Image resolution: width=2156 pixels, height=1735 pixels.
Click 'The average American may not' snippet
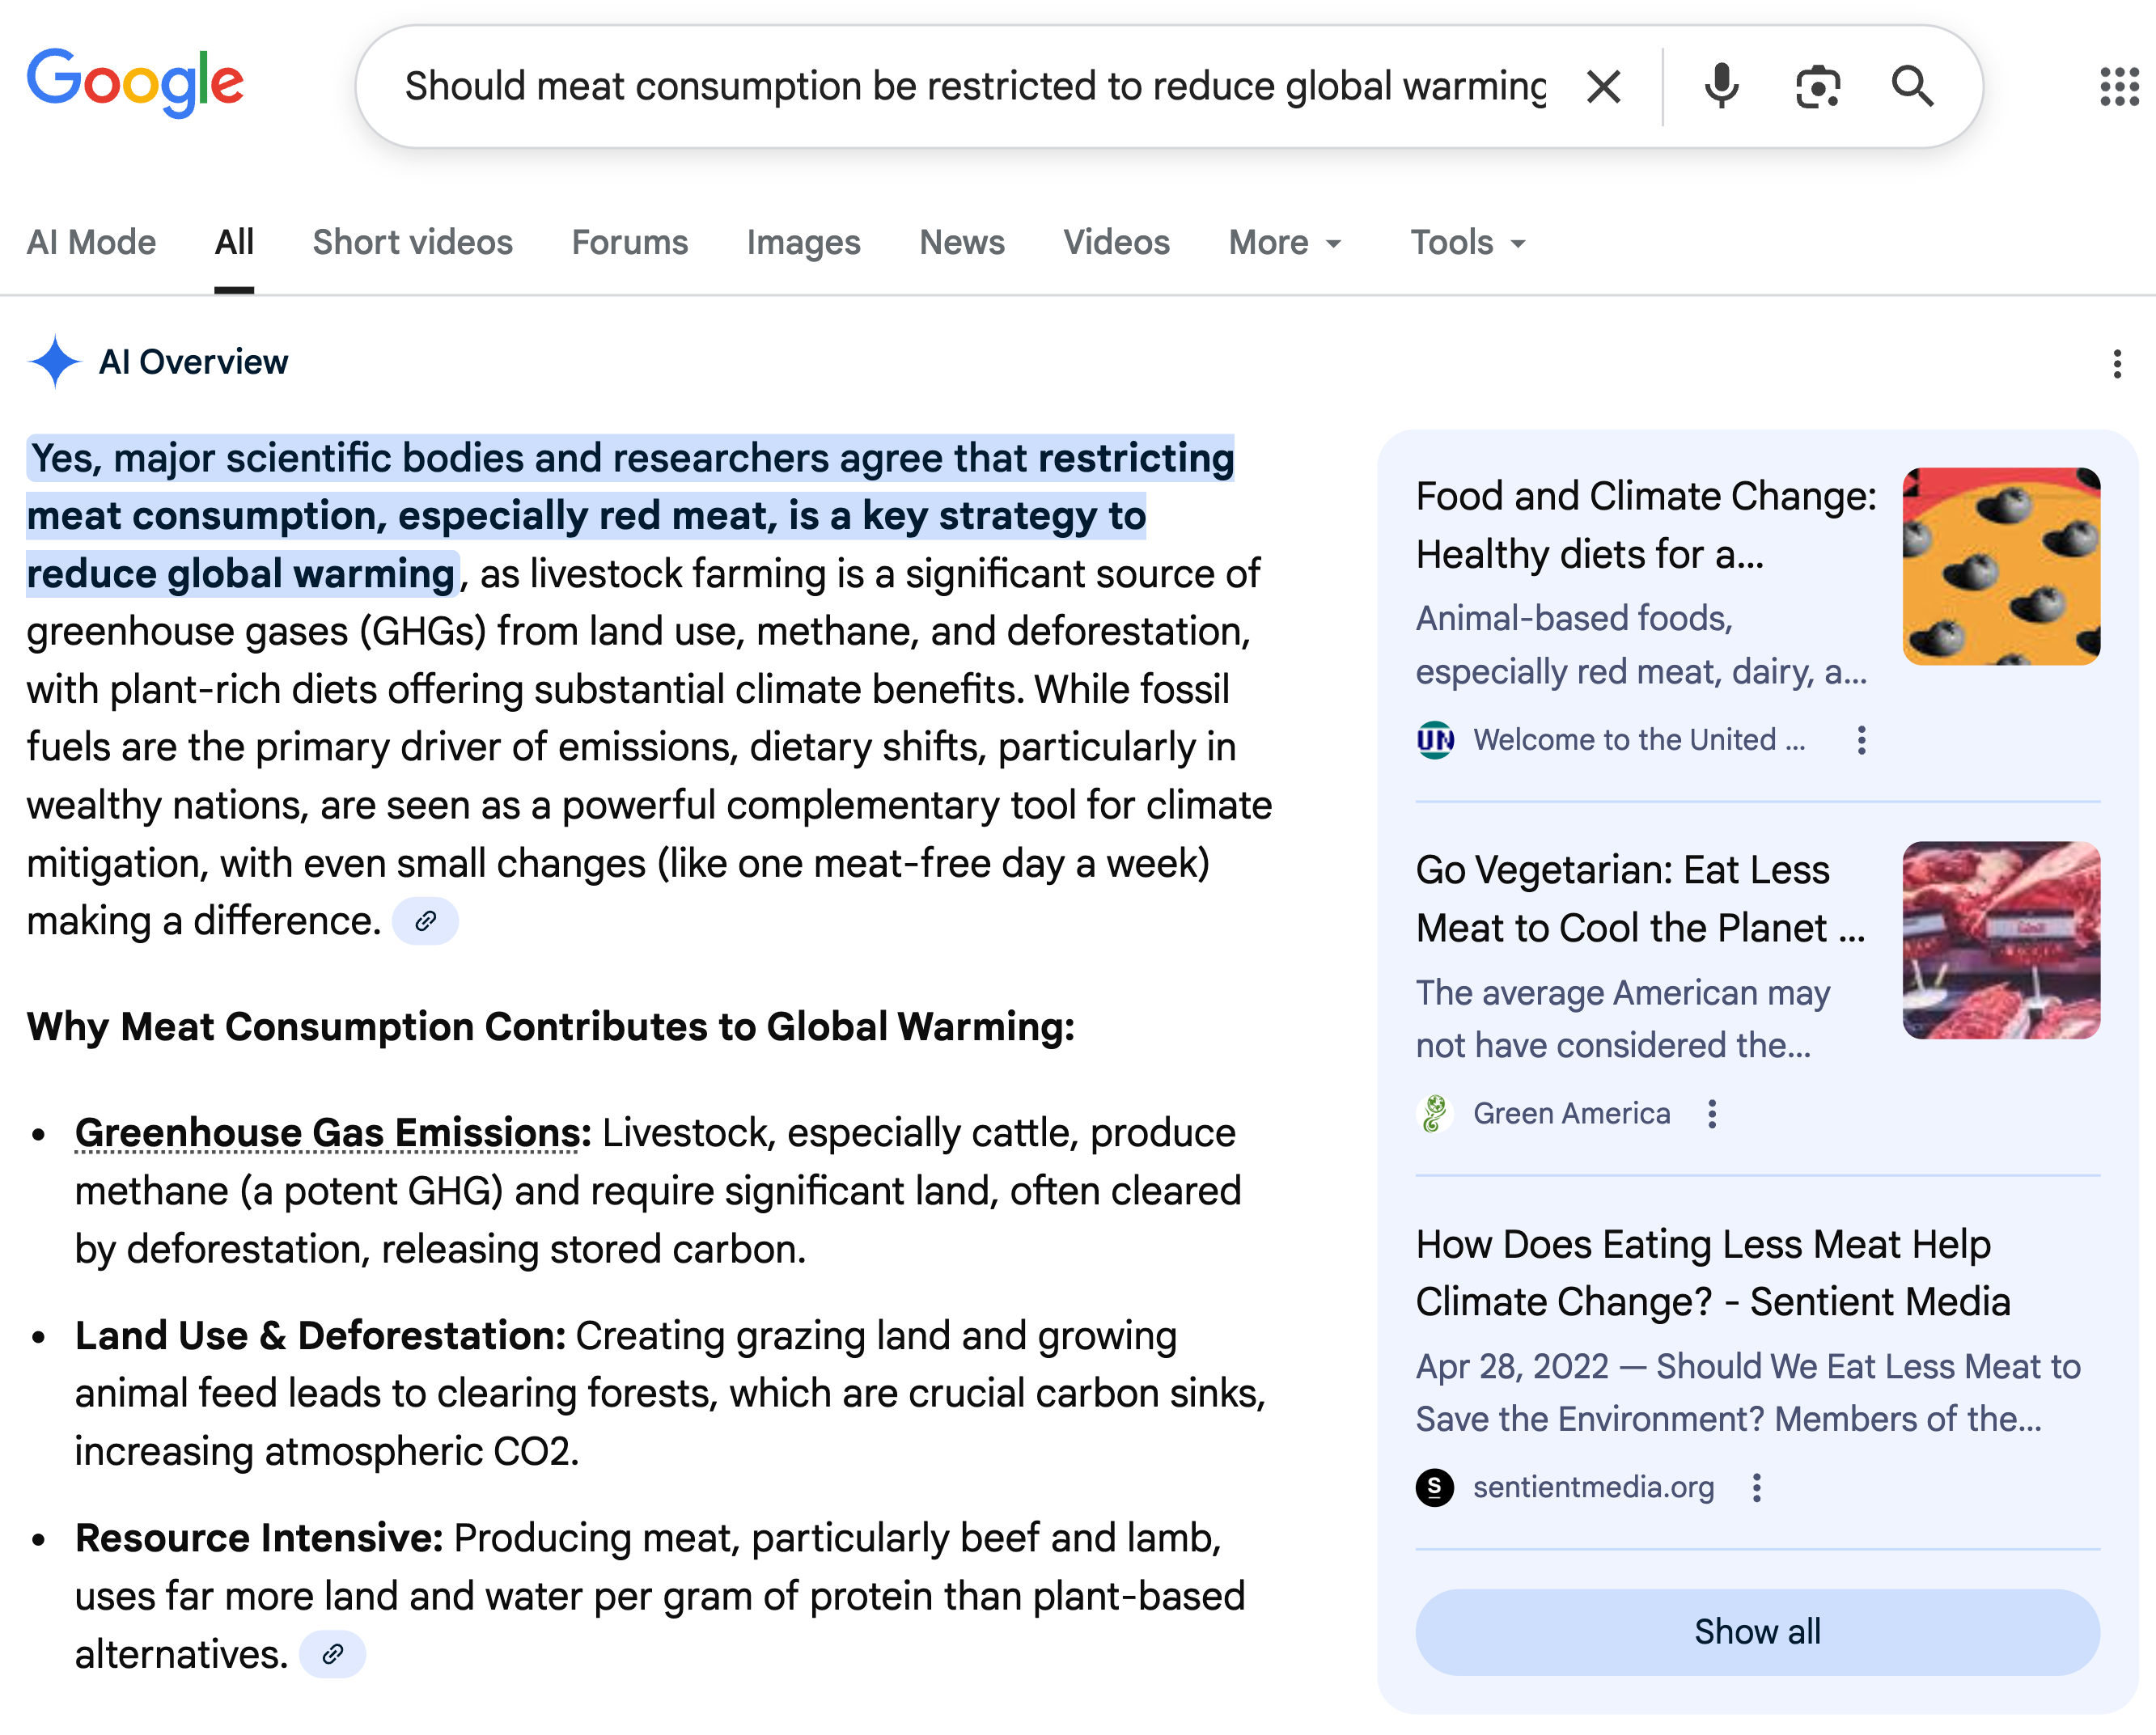[x=1623, y=1019]
